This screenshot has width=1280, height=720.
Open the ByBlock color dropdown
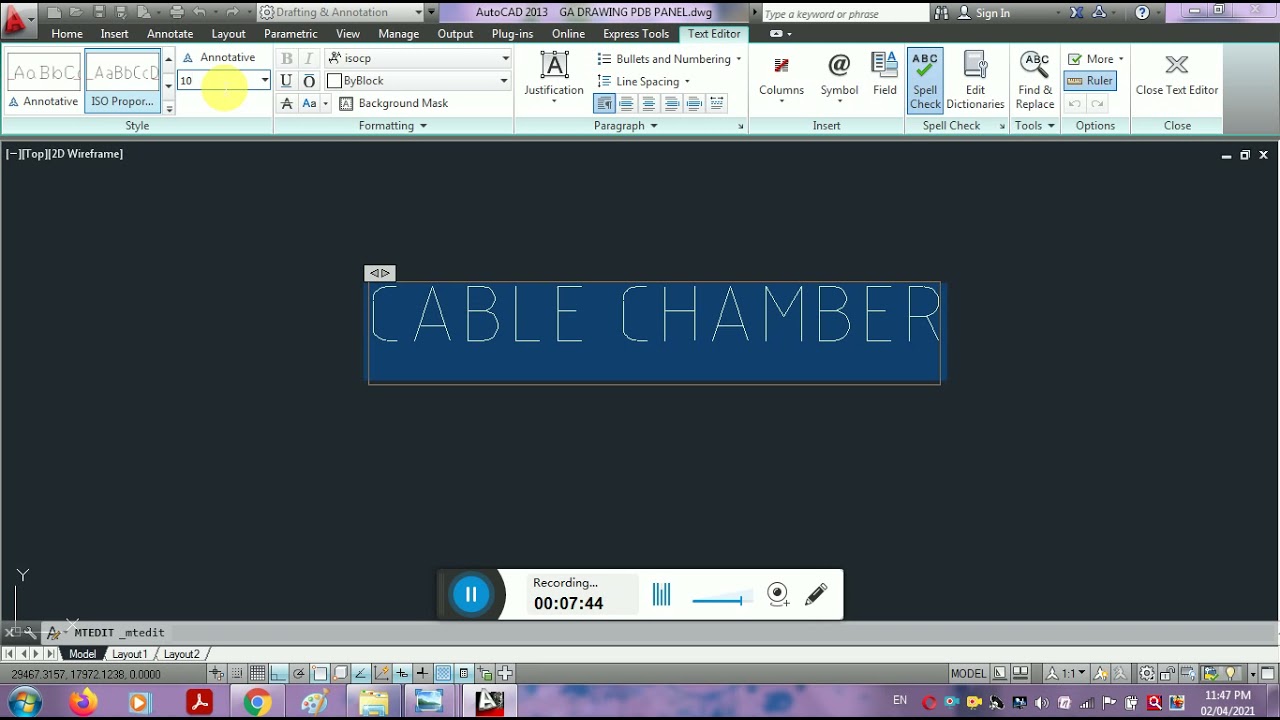(418, 81)
